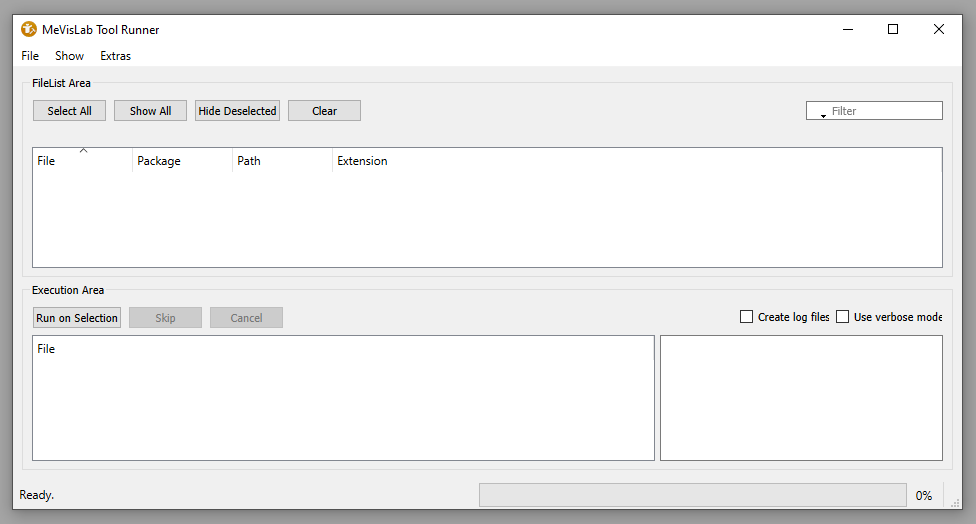Sort file list by Package column

181,161
